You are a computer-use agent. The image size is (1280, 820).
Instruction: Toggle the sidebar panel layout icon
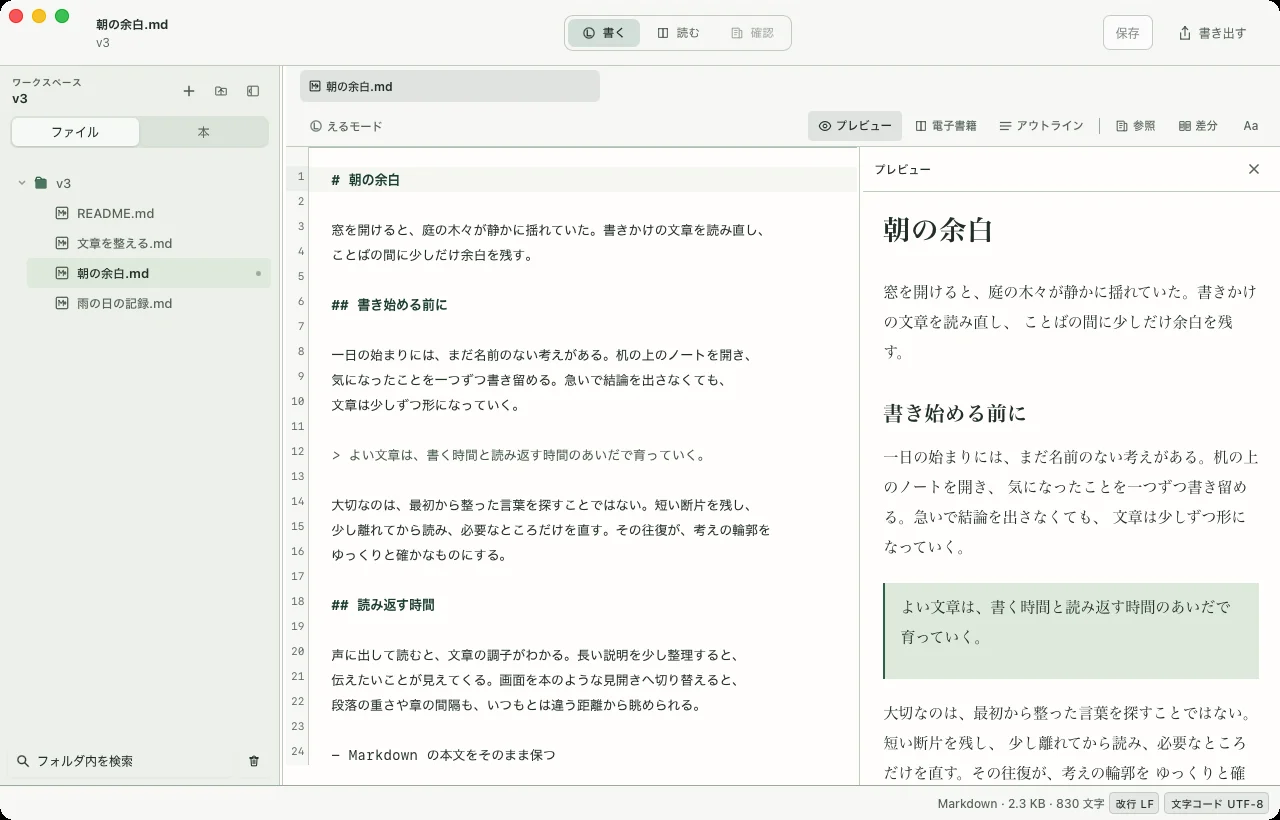[253, 91]
